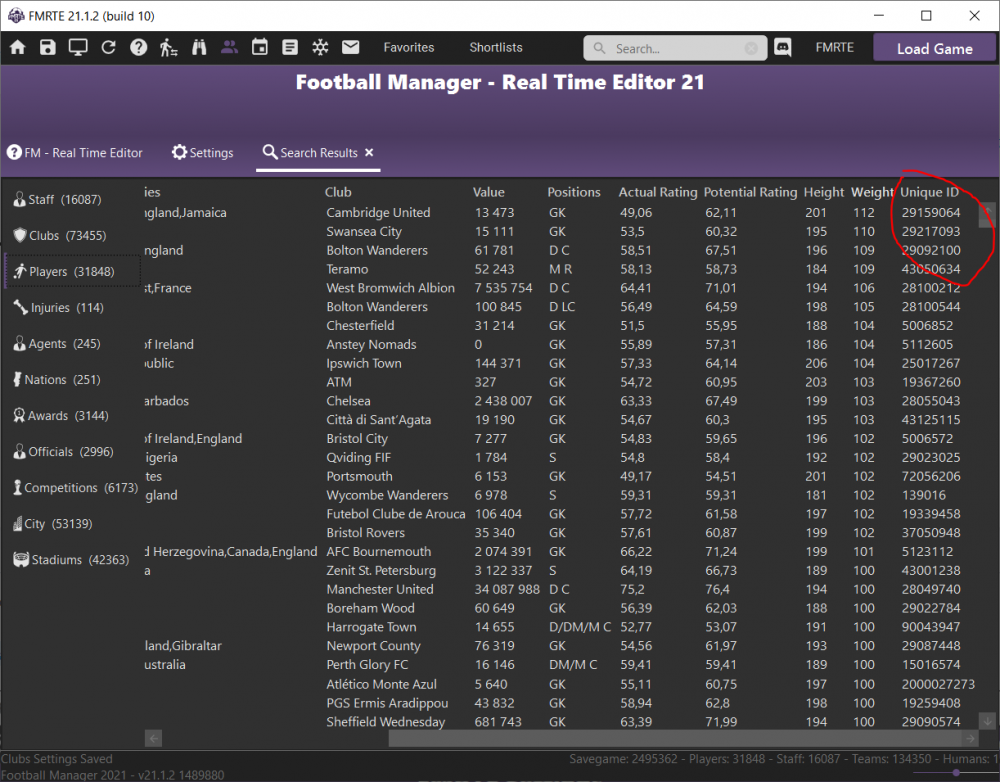Click the snowflake freezer icon
Image resolution: width=1000 pixels, height=782 pixels.
[320, 47]
